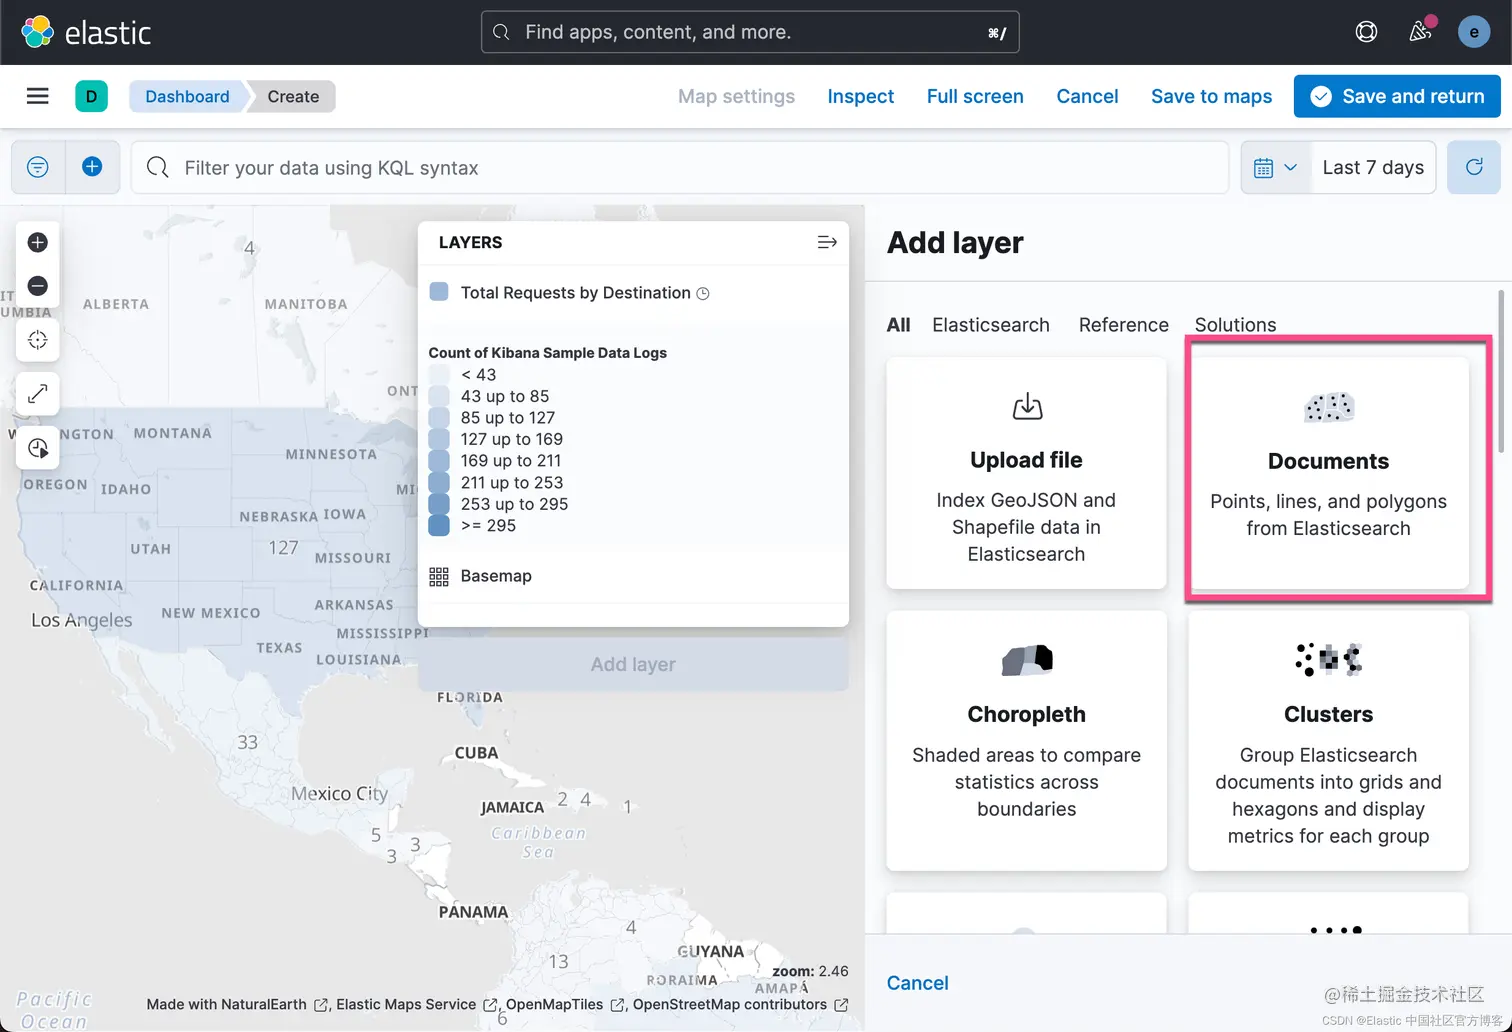Refresh the query with the refresh icon
Viewport: 1512px width, 1032px height.
[x=1474, y=167]
